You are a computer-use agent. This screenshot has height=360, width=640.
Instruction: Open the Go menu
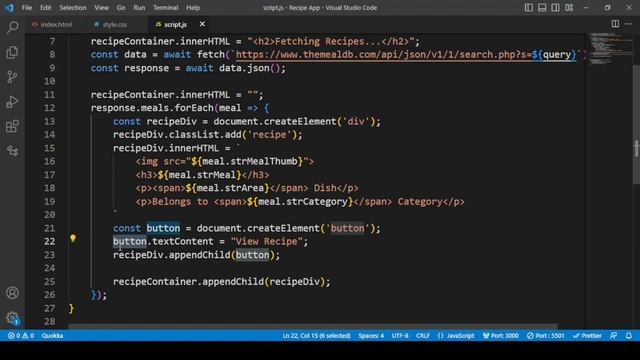tap(121, 7)
